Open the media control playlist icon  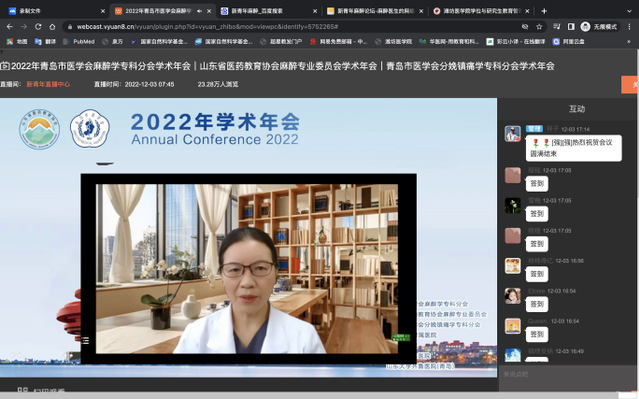click(557, 26)
